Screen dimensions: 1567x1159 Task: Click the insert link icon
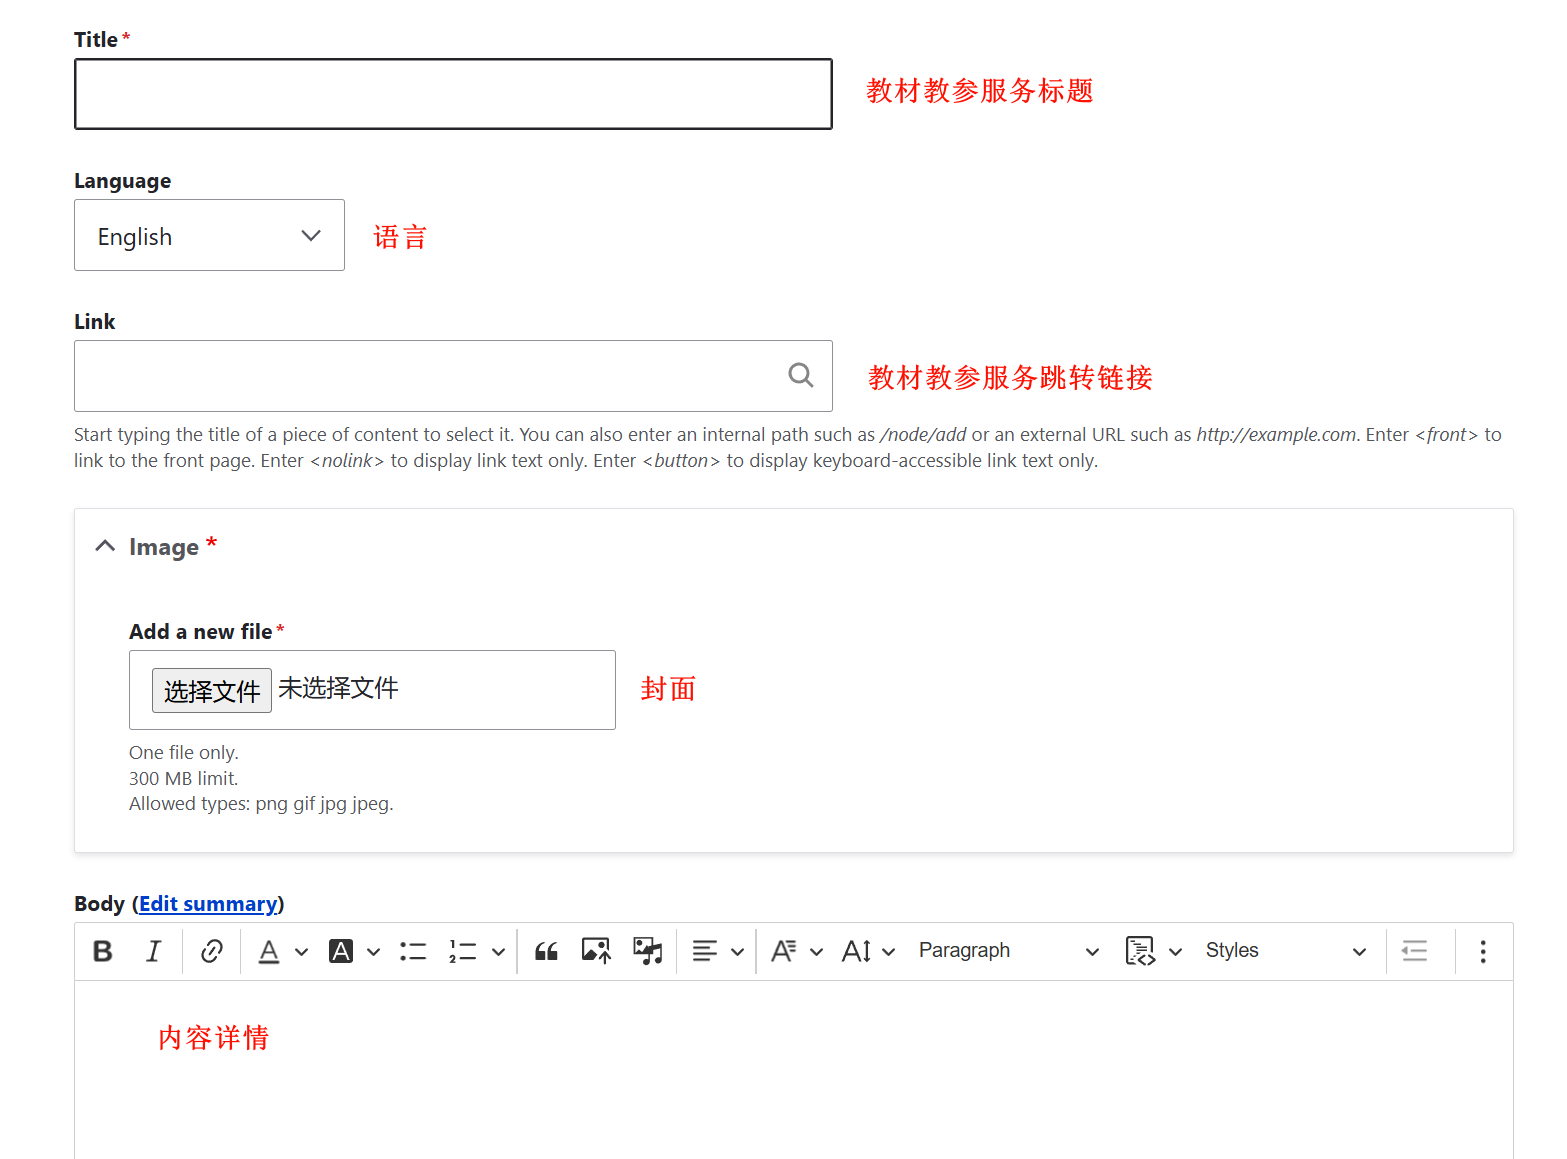point(211,951)
